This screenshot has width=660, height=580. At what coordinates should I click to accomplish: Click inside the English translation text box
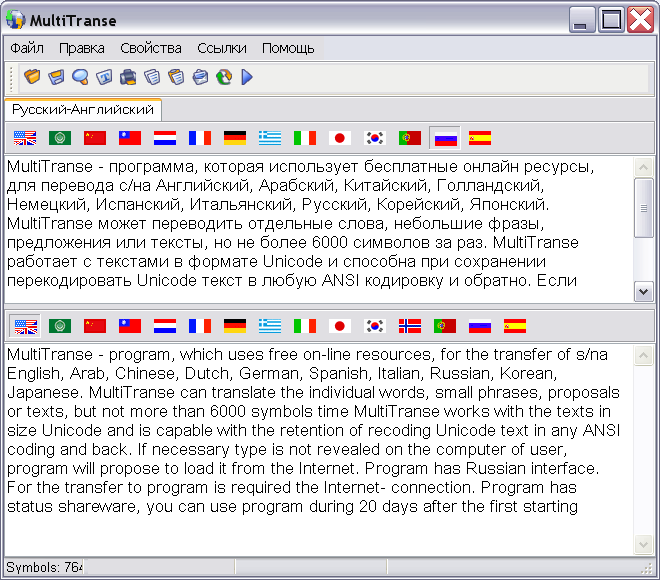click(x=319, y=450)
